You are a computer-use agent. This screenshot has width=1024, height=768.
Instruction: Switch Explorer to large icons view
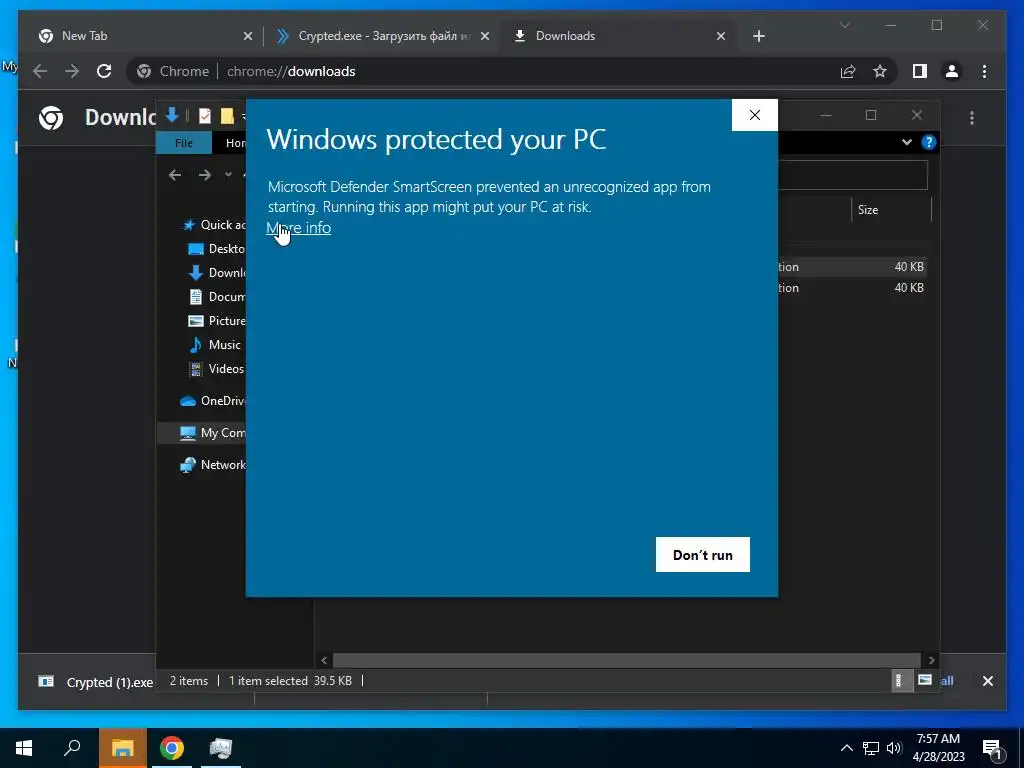(x=925, y=680)
